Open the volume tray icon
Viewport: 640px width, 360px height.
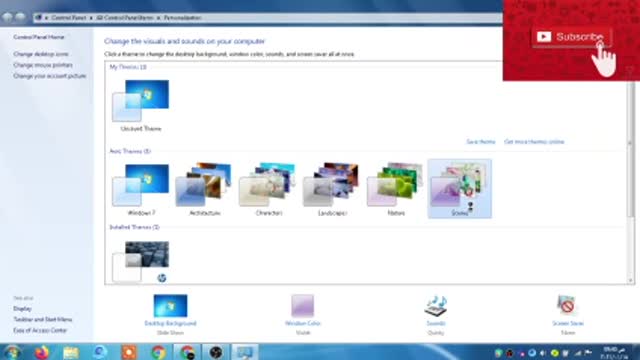pyautogui.click(x=543, y=353)
